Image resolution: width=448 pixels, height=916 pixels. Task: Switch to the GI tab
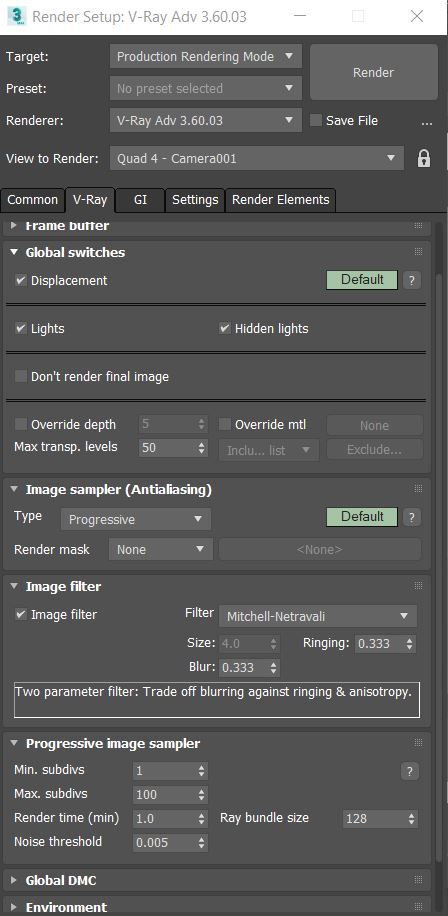pos(140,200)
